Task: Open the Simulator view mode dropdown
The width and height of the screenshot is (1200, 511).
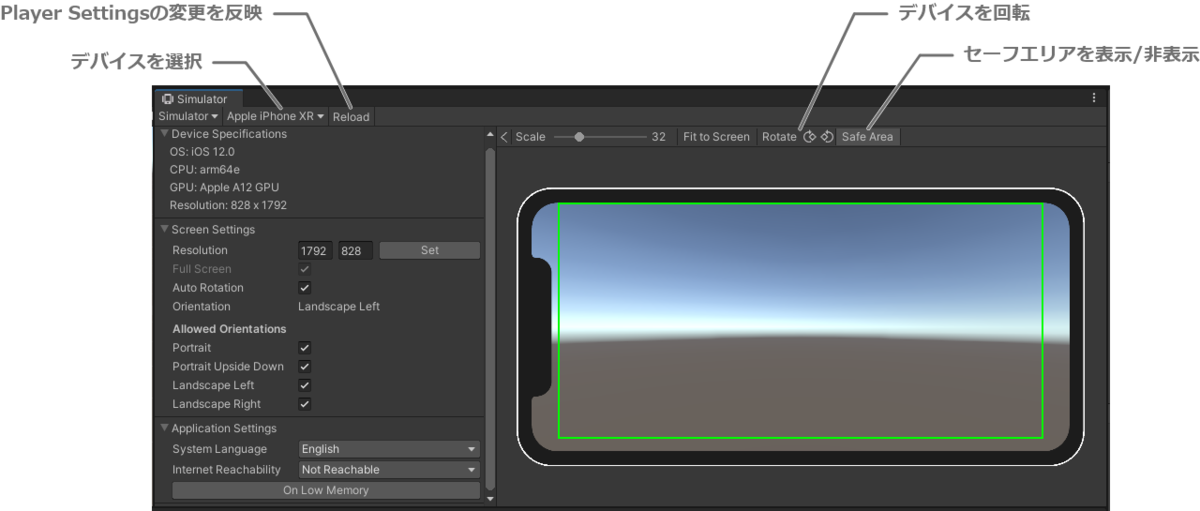Action: pyautogui.click(x=188, y=117)
